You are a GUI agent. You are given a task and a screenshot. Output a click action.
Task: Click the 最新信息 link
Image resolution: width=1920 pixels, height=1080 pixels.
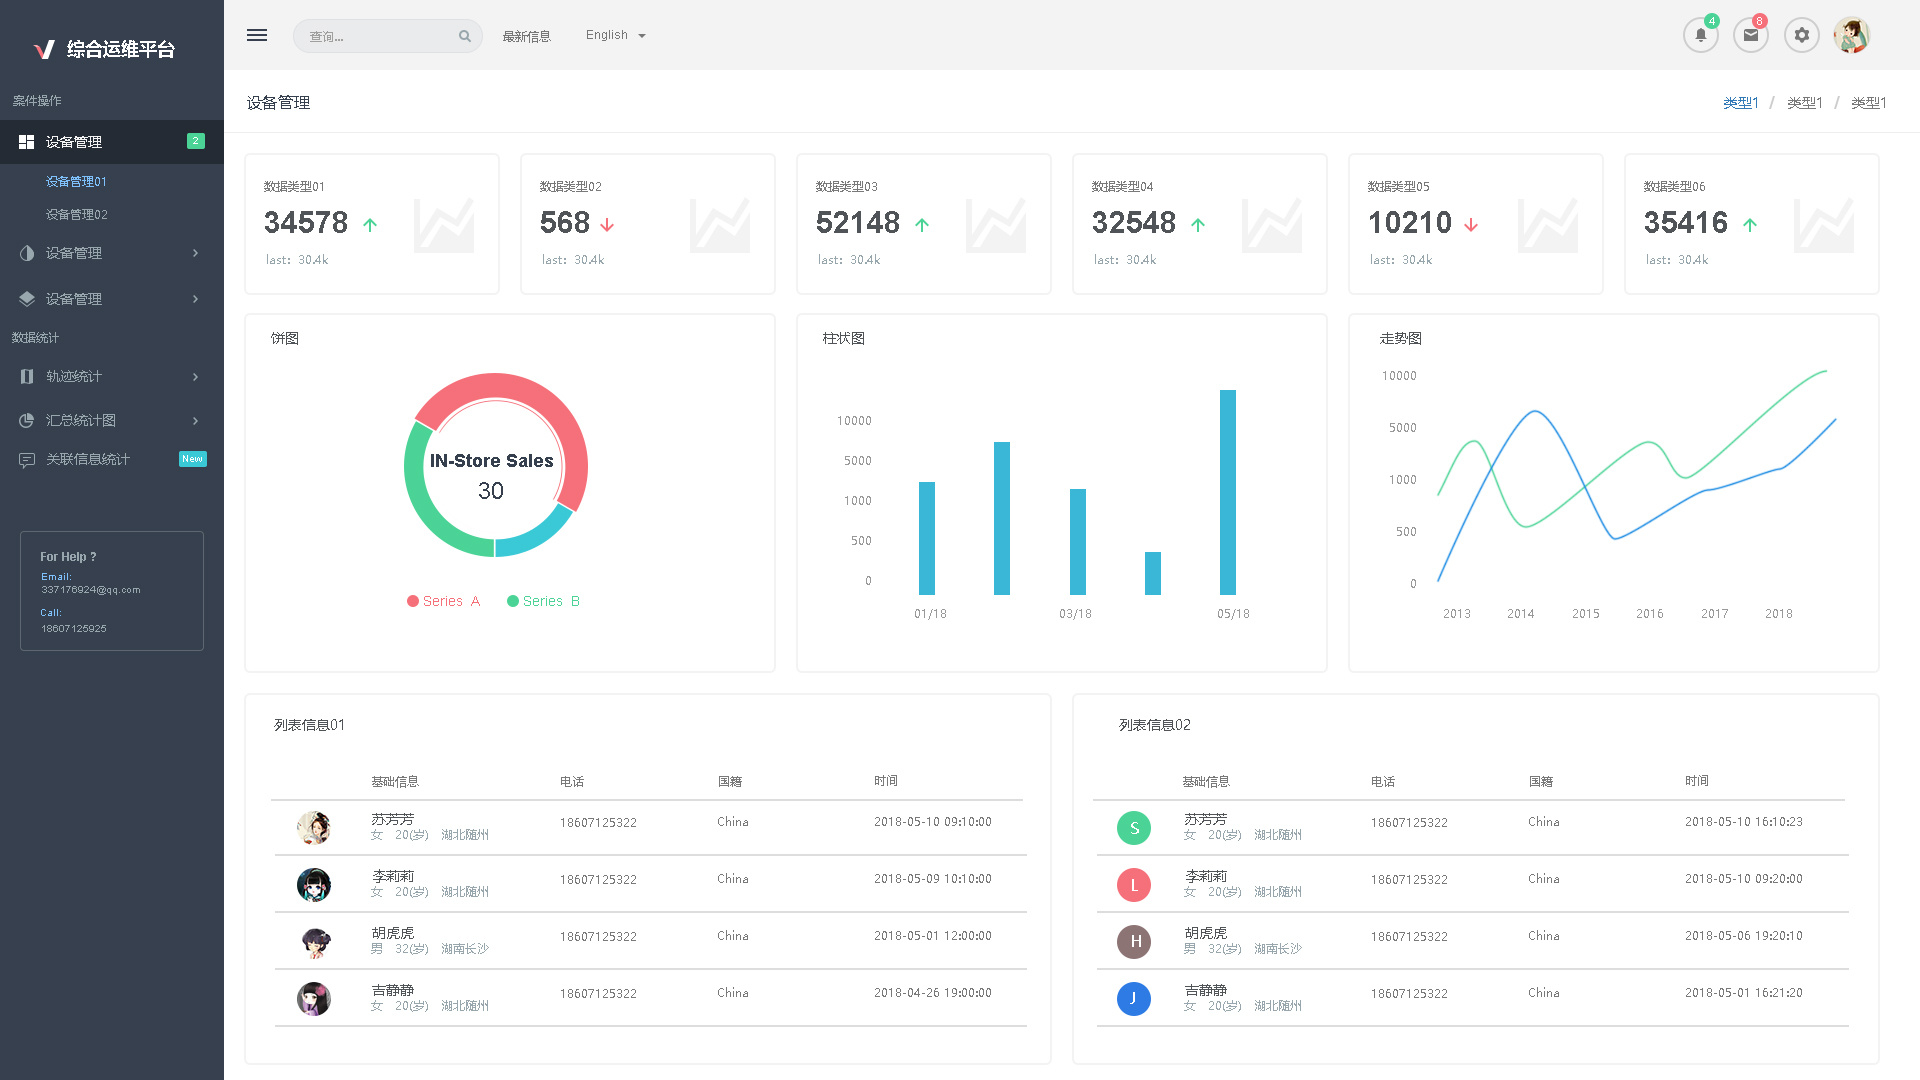click(526, 37)
